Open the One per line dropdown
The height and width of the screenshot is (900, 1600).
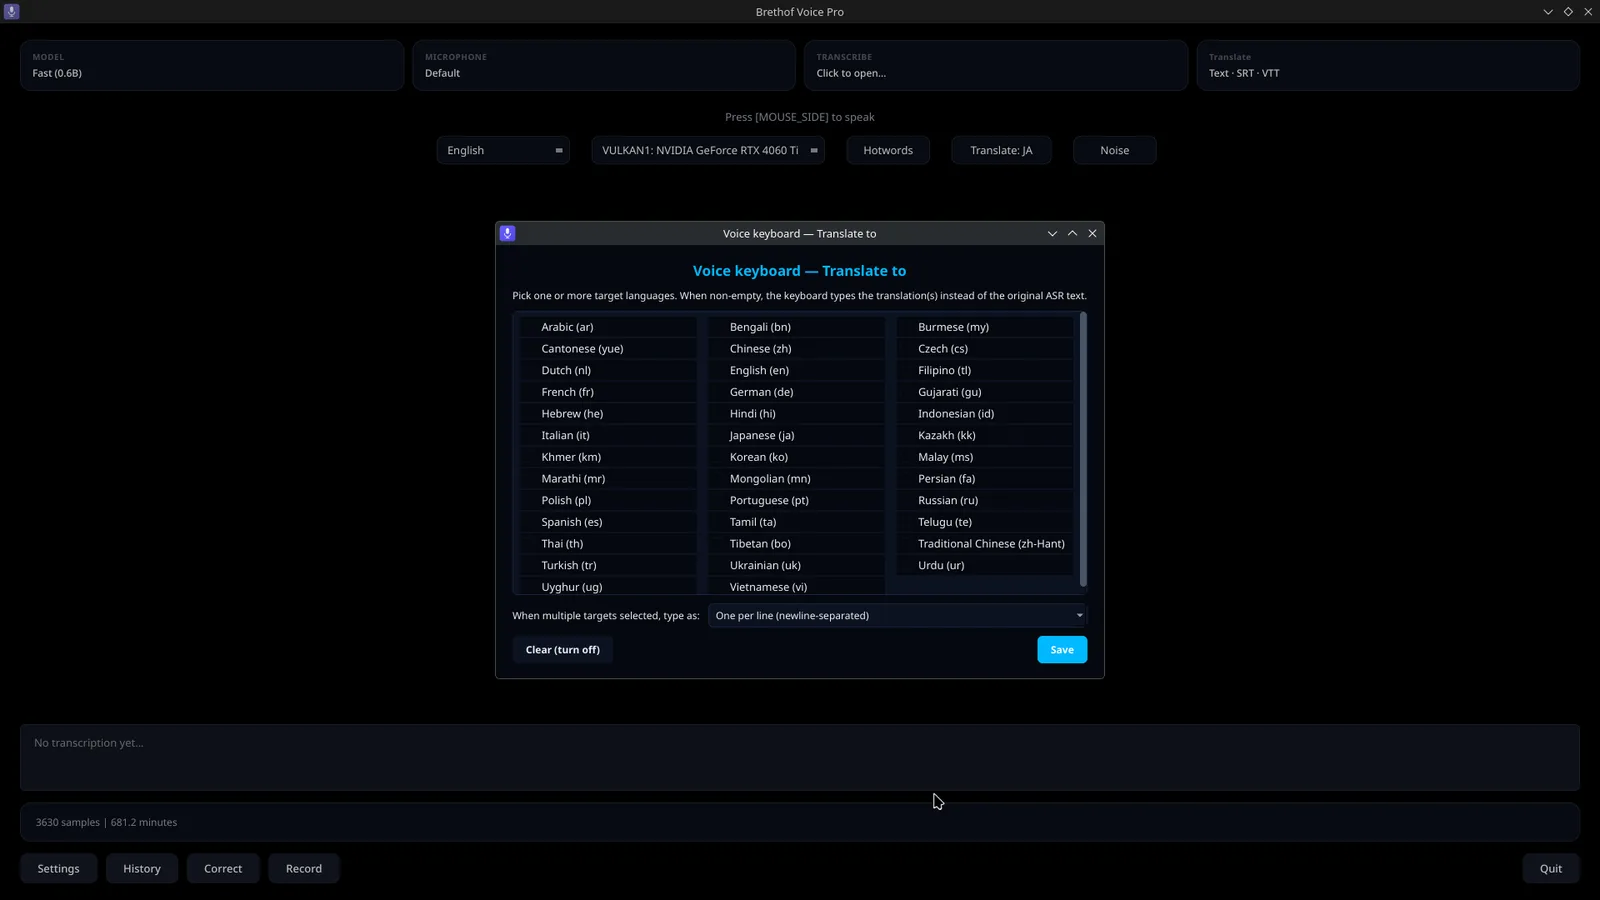coord(897,616)
